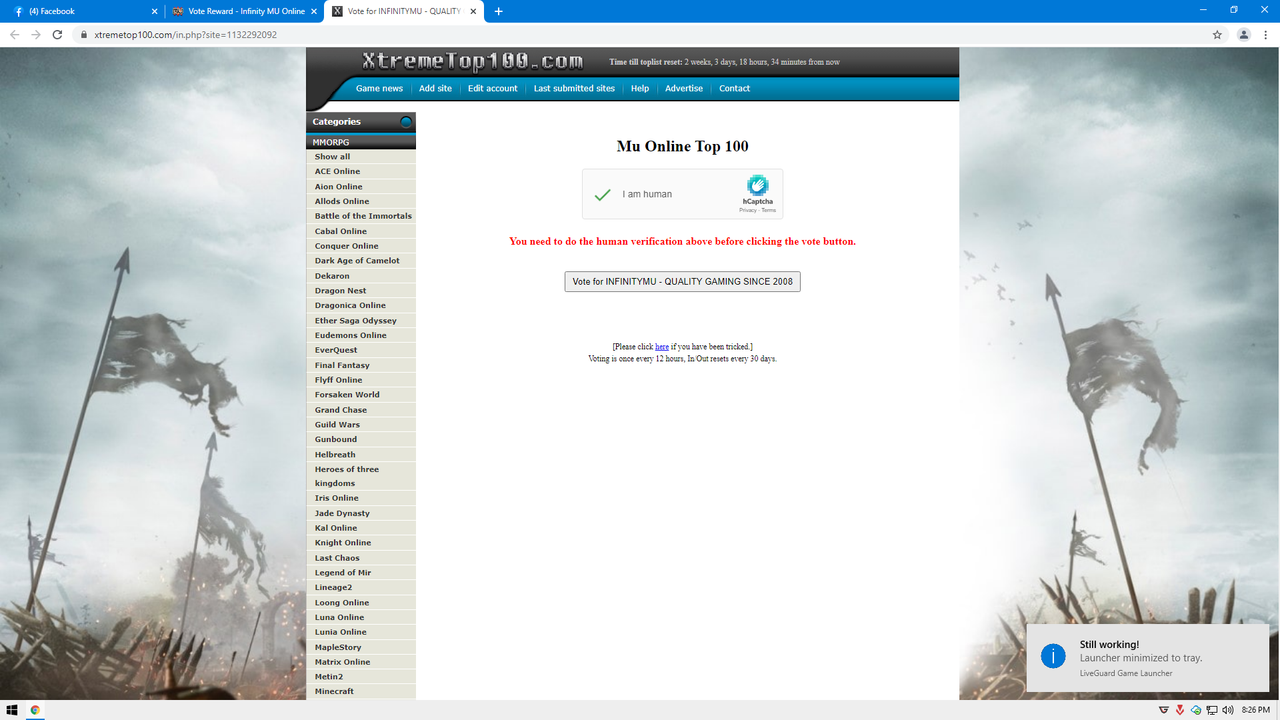This screenshot has width=1280, height=720.
Task: Open the Allods Online category
Action: point(342,201)
